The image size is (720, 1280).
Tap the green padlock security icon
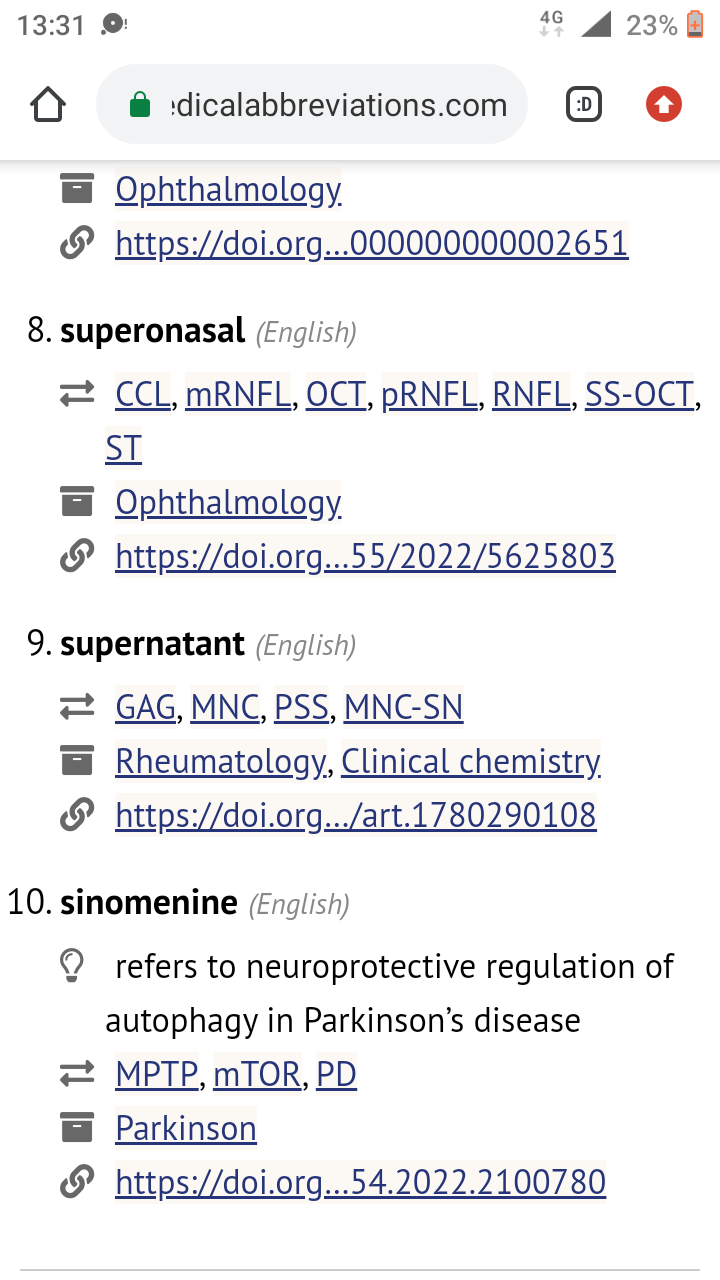point(140,105)
